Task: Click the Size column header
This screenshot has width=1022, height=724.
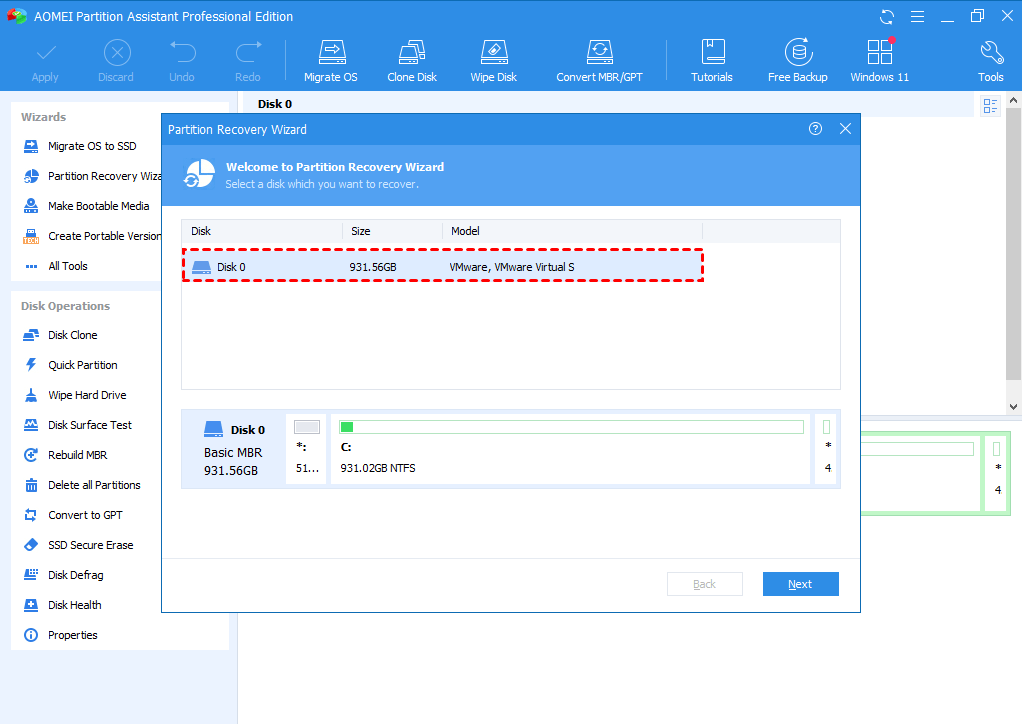Action: pyautogui.click(x=392, y=231)
